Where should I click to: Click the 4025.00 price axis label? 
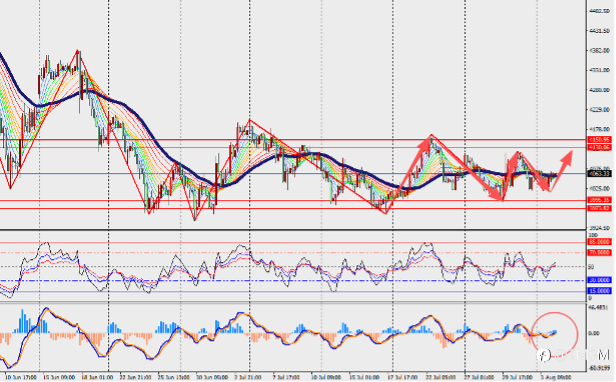point(599,189)
